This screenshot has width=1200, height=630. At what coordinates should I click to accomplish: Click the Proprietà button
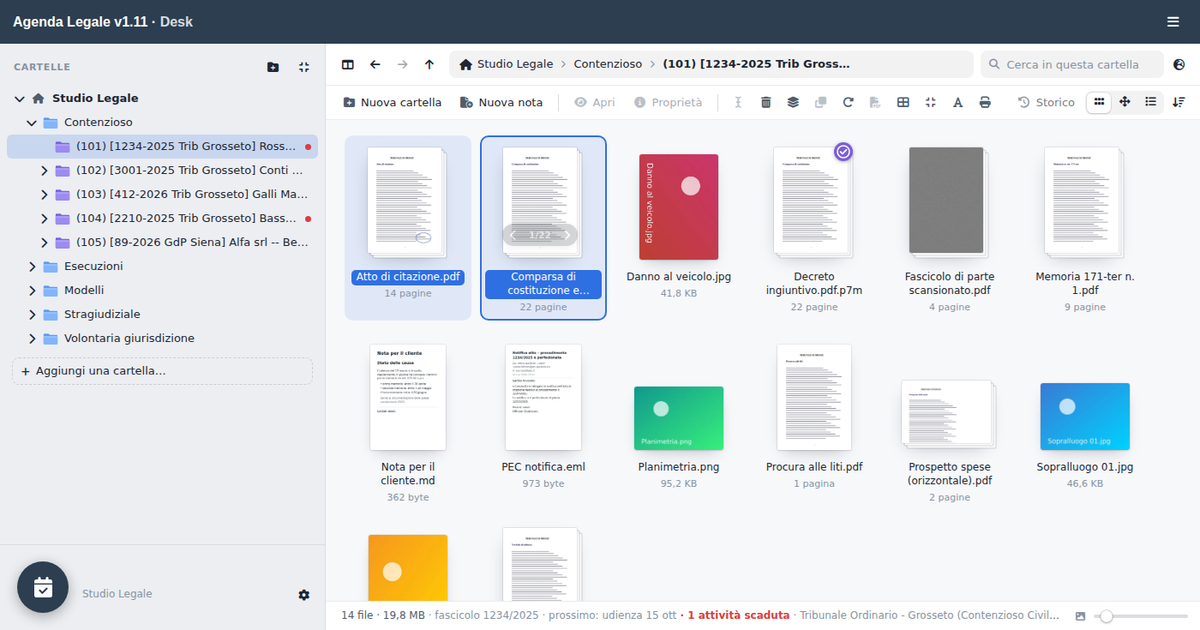(668, 102)
